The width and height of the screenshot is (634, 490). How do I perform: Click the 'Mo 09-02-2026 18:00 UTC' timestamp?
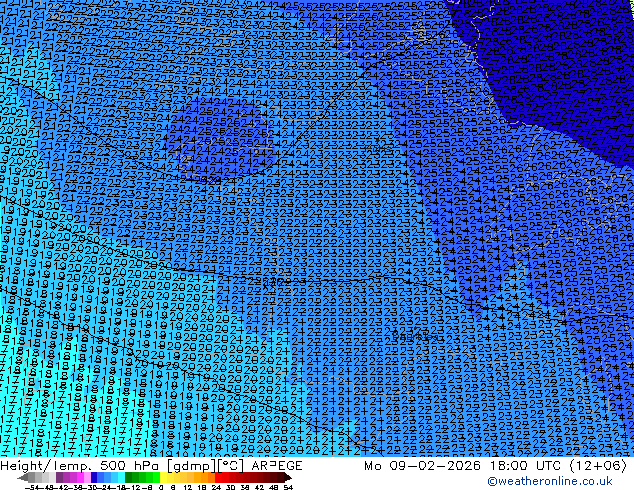[x=465, y=466]
